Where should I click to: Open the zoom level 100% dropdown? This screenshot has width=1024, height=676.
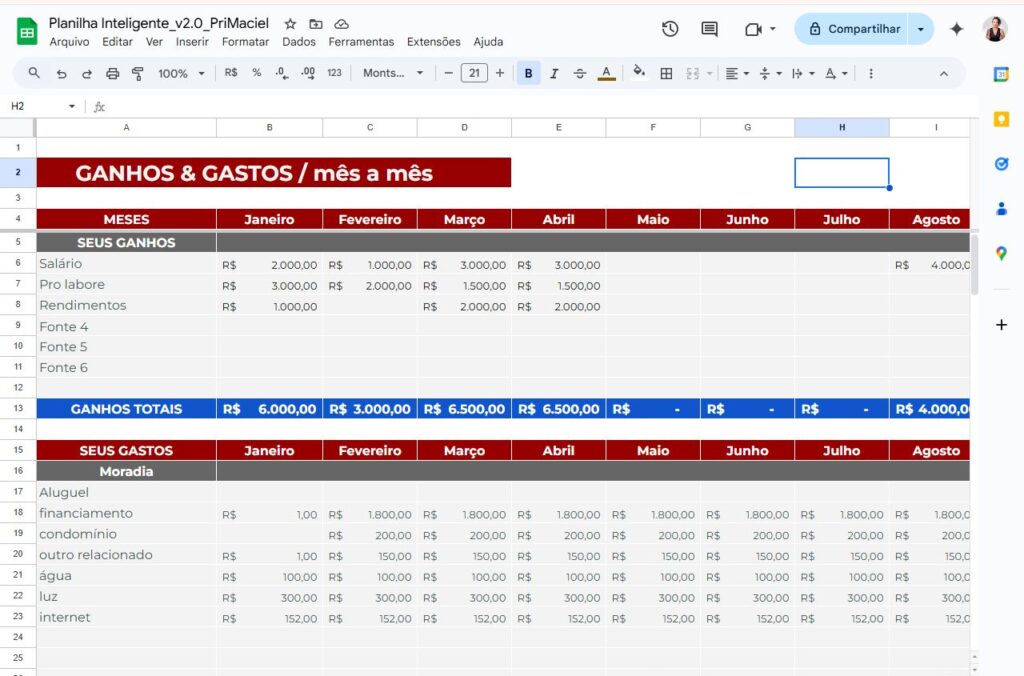coord(181,74)
